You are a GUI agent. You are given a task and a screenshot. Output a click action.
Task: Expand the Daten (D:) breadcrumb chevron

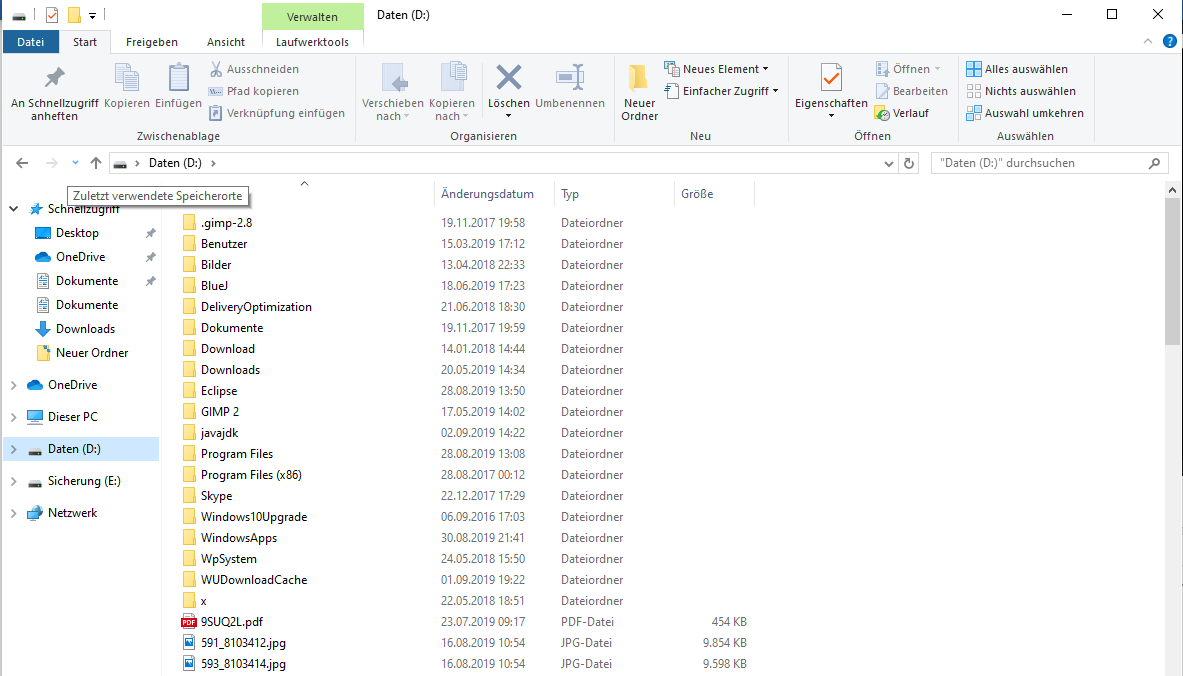(x=214, y=163)
